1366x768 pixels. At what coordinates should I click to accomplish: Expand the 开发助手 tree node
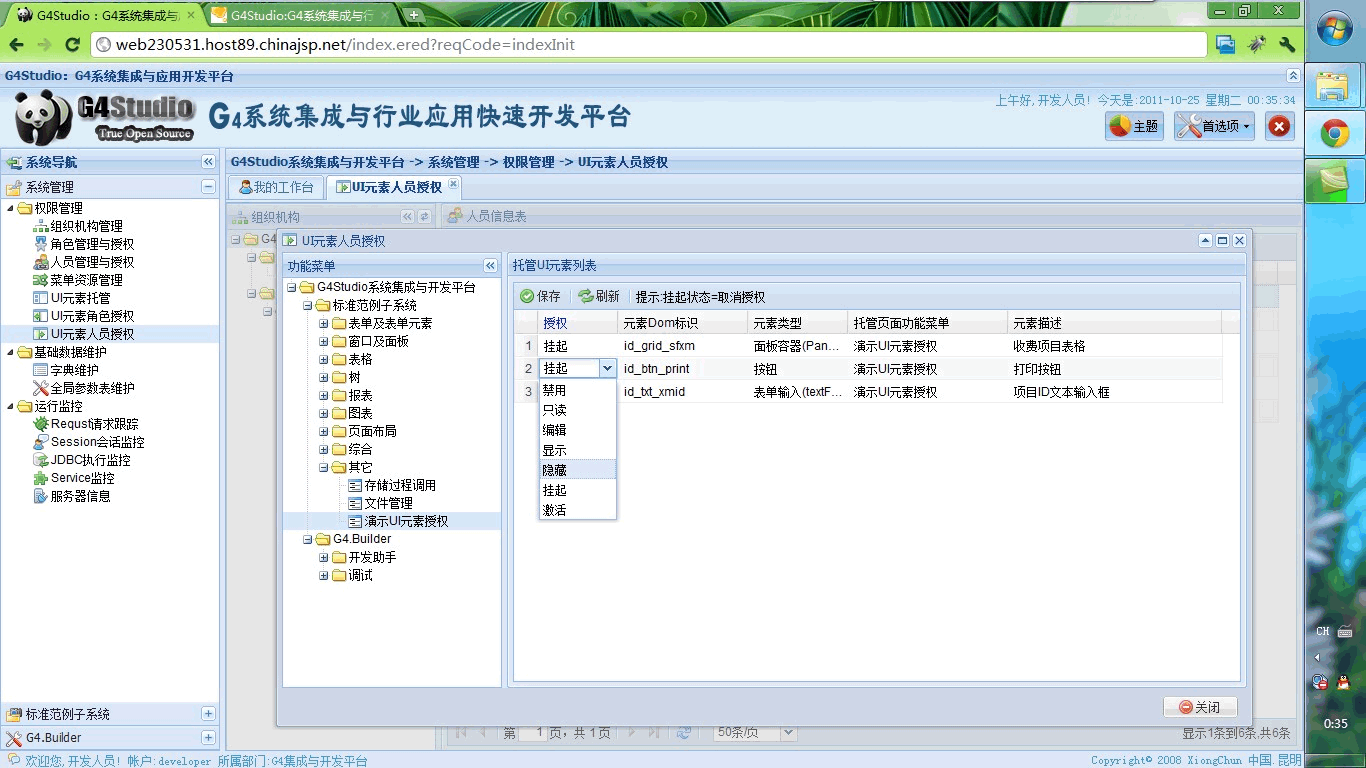pyautogui.click(x=324, y=557)
